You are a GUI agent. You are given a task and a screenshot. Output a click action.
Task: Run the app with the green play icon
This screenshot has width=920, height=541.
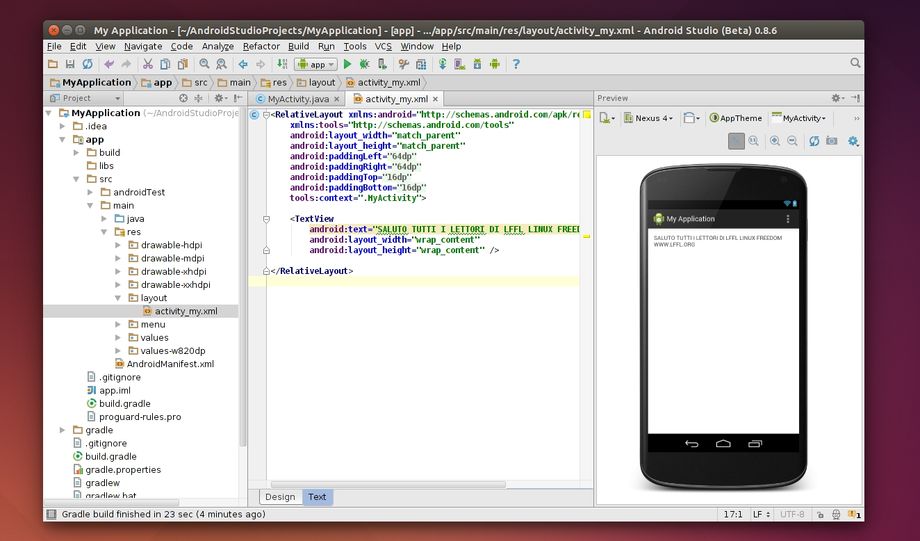pos(348,64)
